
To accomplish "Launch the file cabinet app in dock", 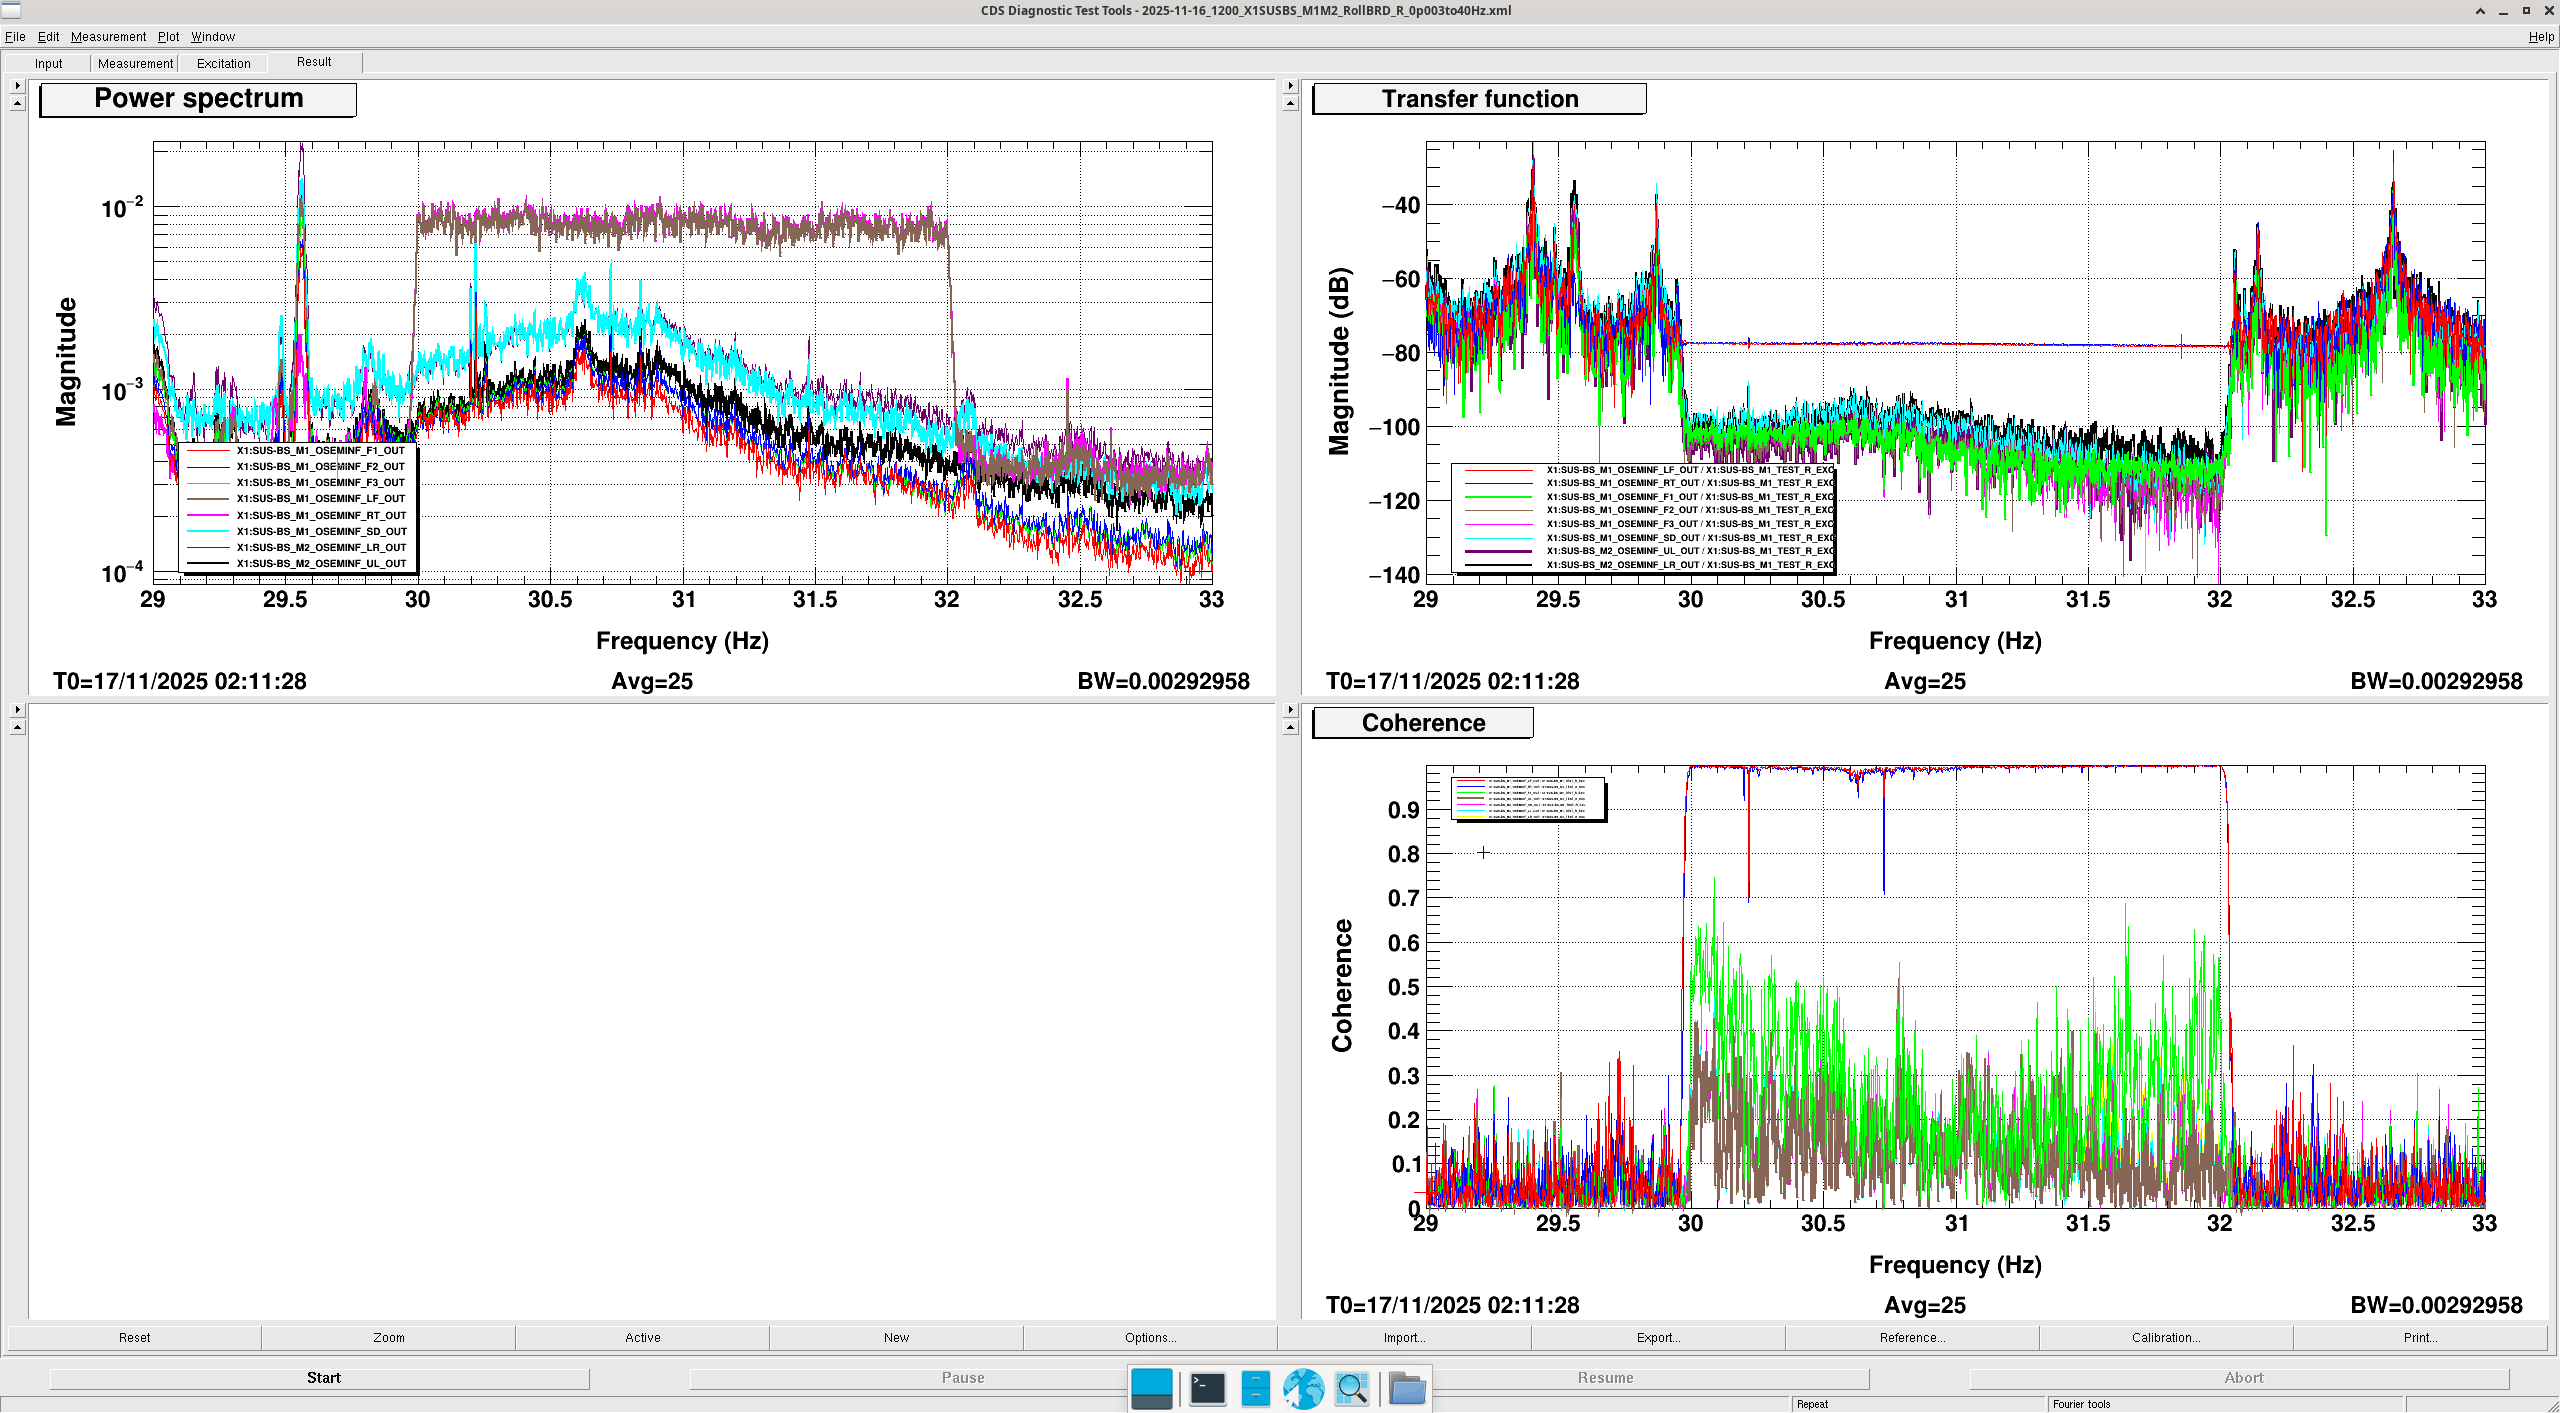I will pyautogui.click(x=1255, y=1388).
